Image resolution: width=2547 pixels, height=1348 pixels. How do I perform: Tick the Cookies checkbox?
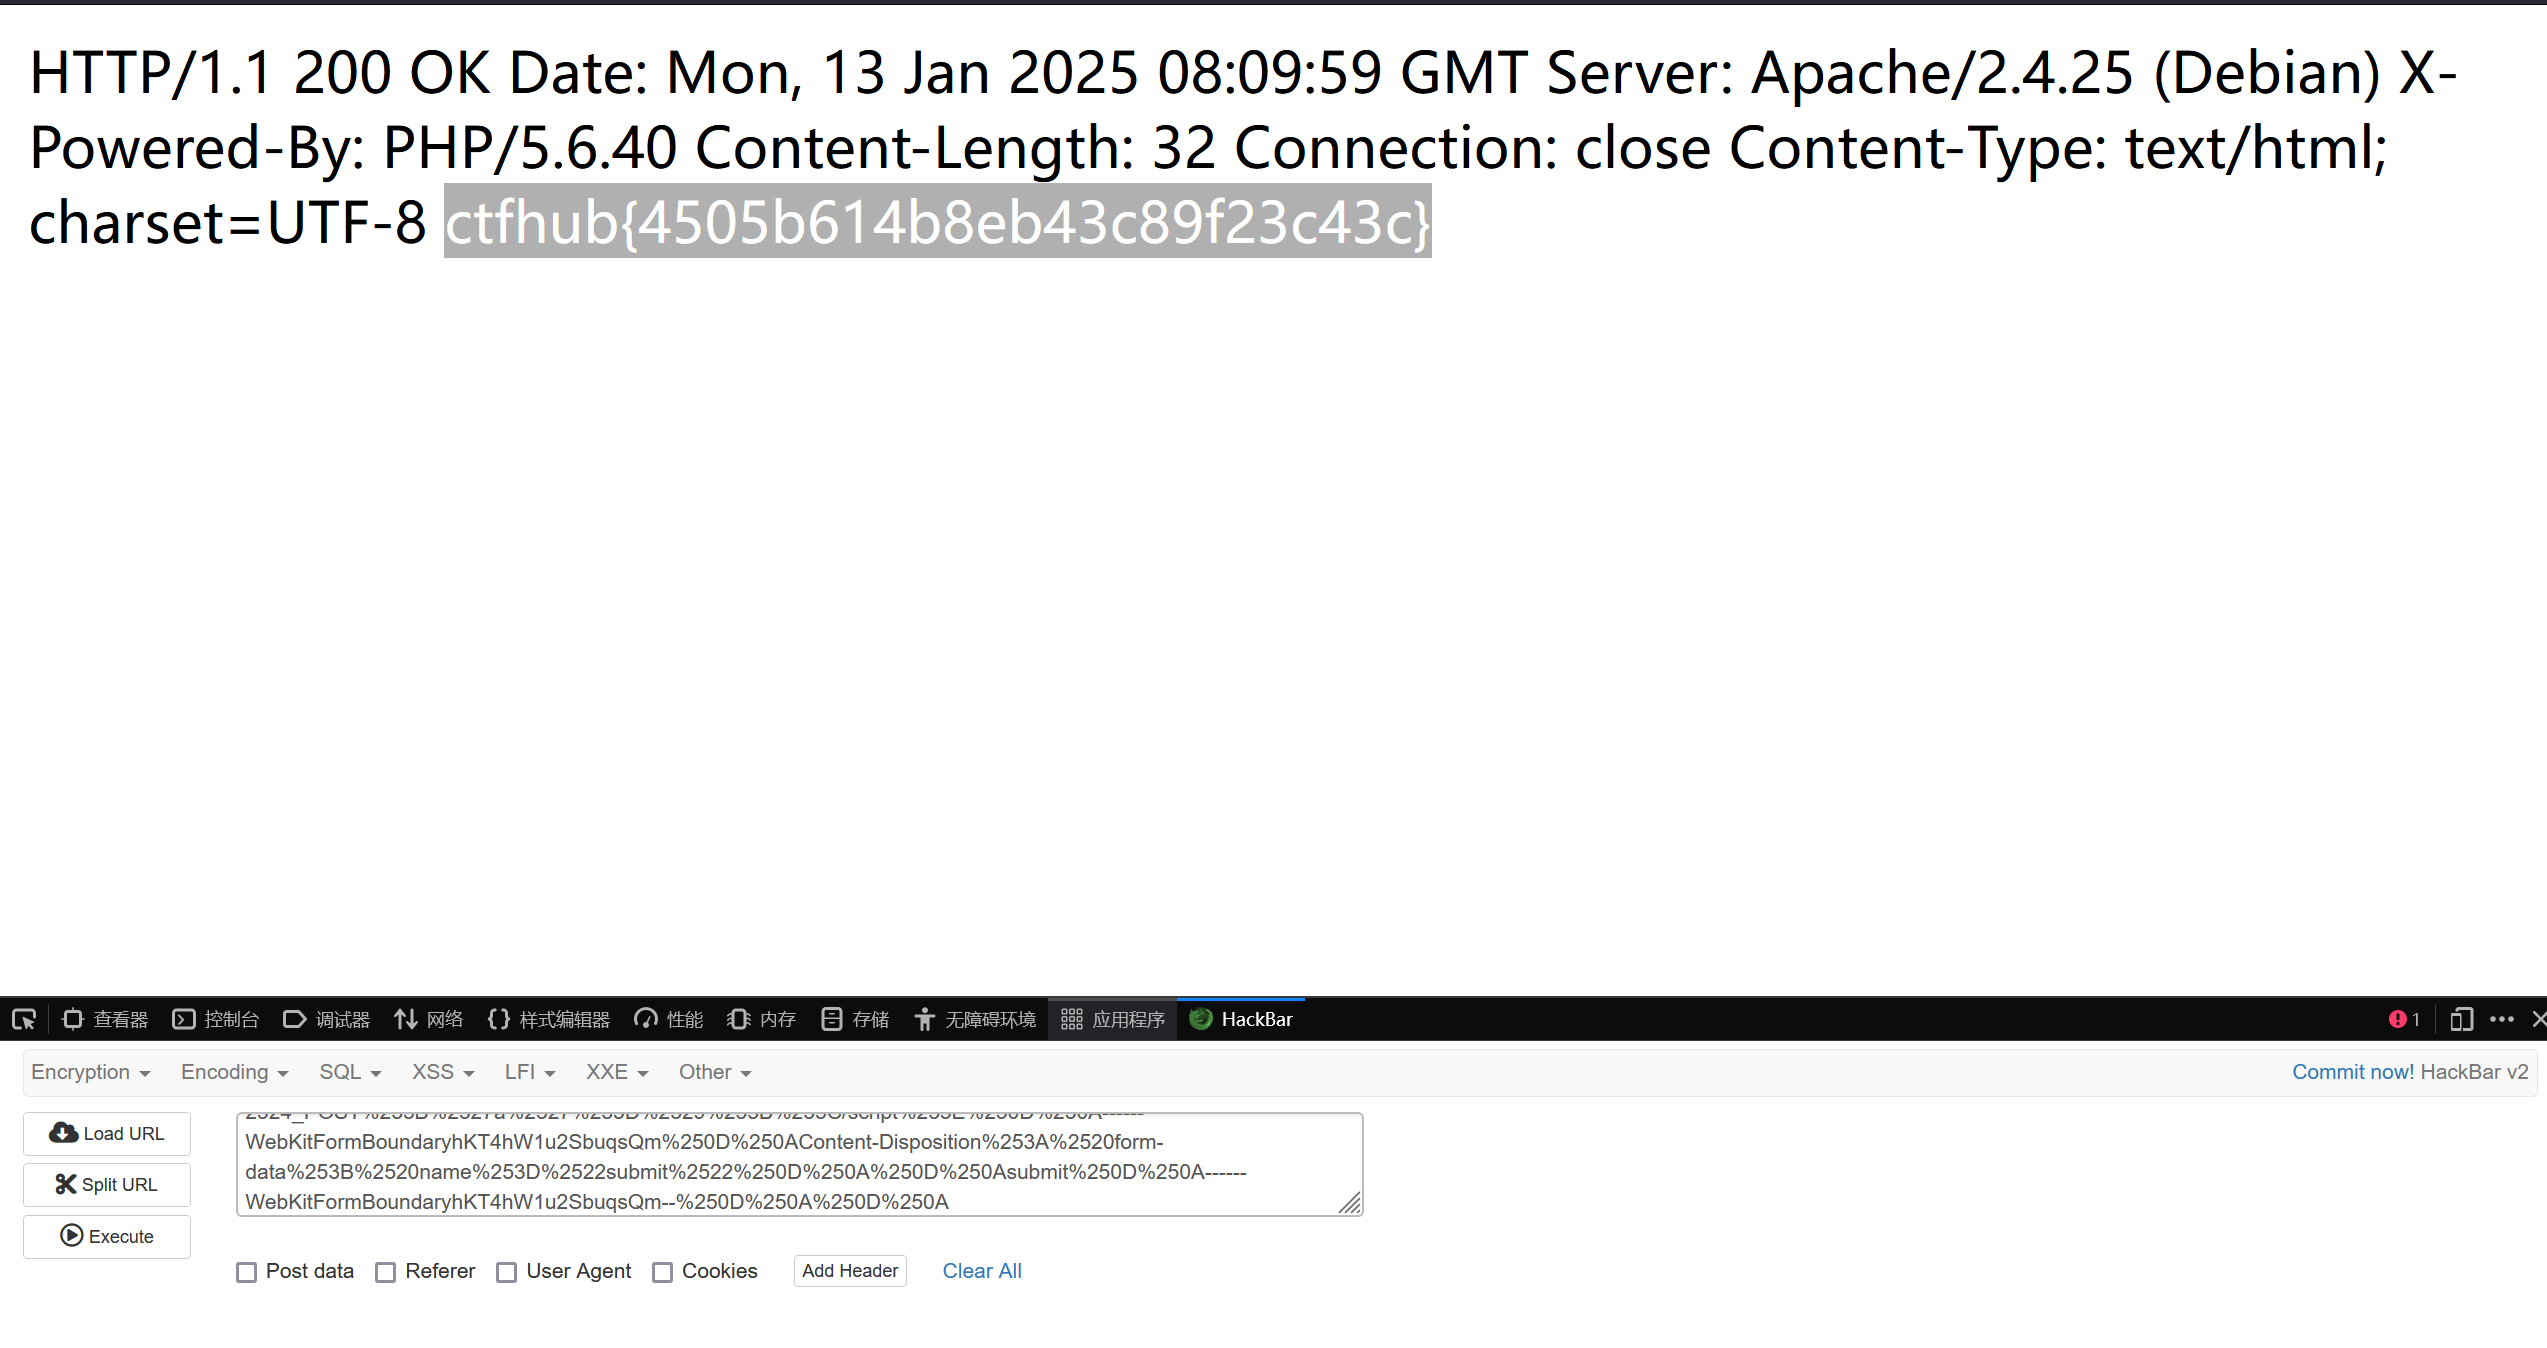coord(663,1272)
